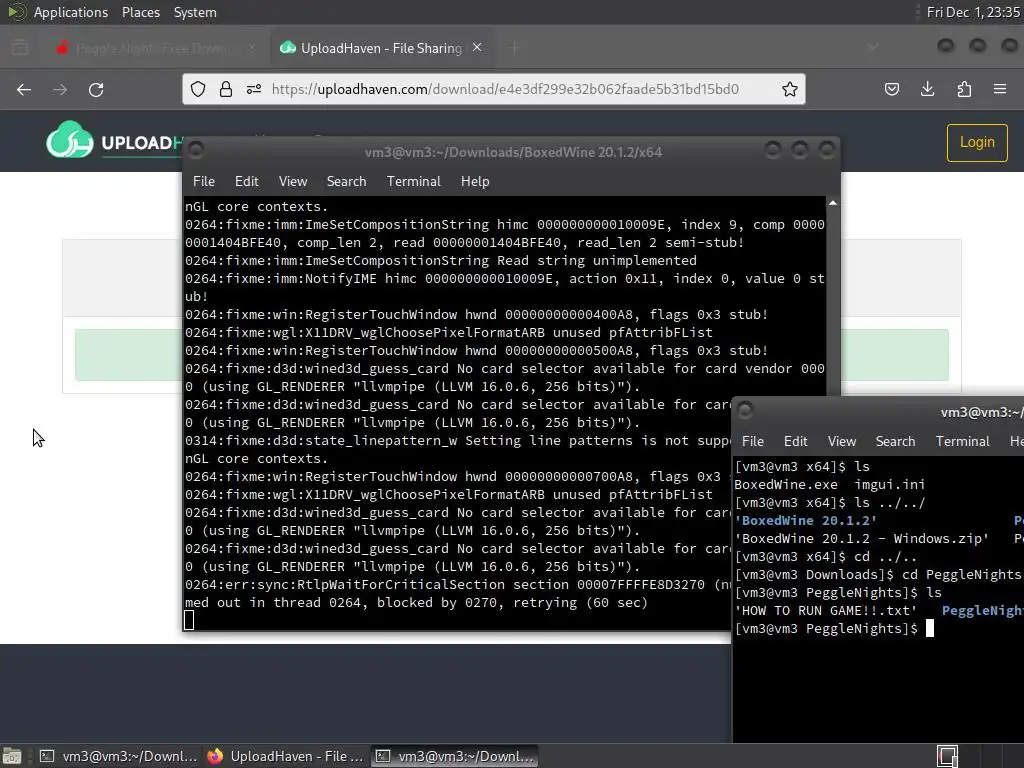Click the browser forward arrow
1024x768 pixels.
click(x=60, y=89)
